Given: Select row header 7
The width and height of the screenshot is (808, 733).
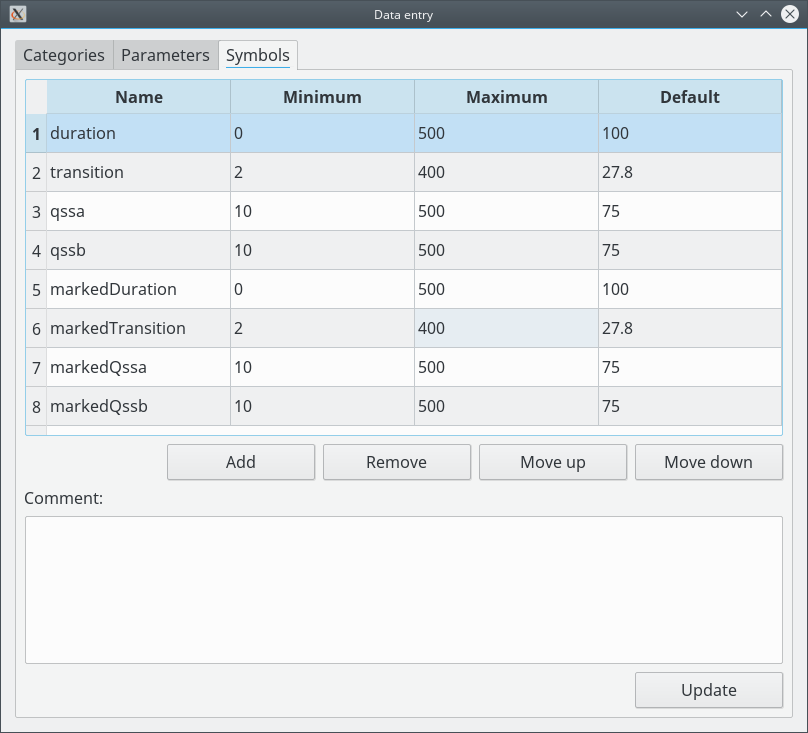Looking at the screenshot, I should point(36,367).
